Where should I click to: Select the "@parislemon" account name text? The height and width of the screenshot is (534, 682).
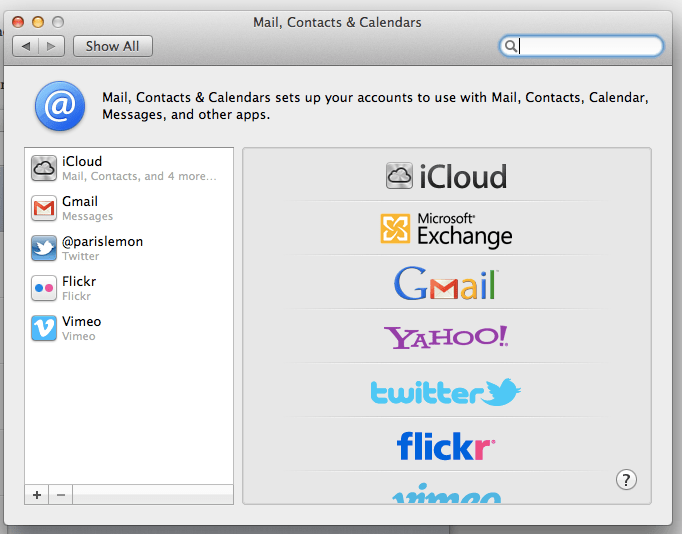(103, 241)
